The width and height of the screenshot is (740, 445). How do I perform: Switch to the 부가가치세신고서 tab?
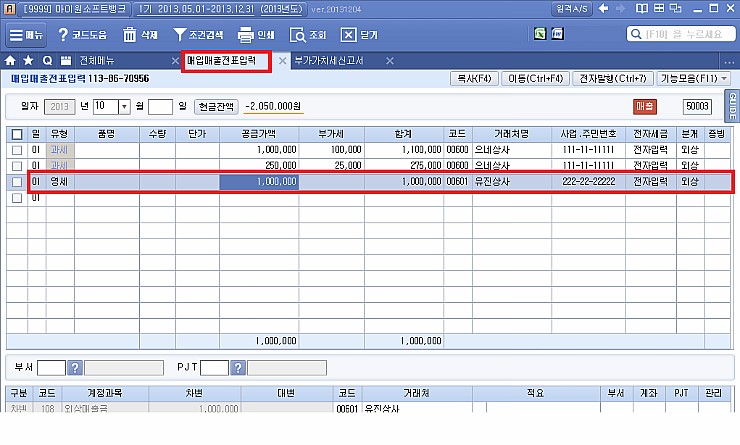point(329,61)
